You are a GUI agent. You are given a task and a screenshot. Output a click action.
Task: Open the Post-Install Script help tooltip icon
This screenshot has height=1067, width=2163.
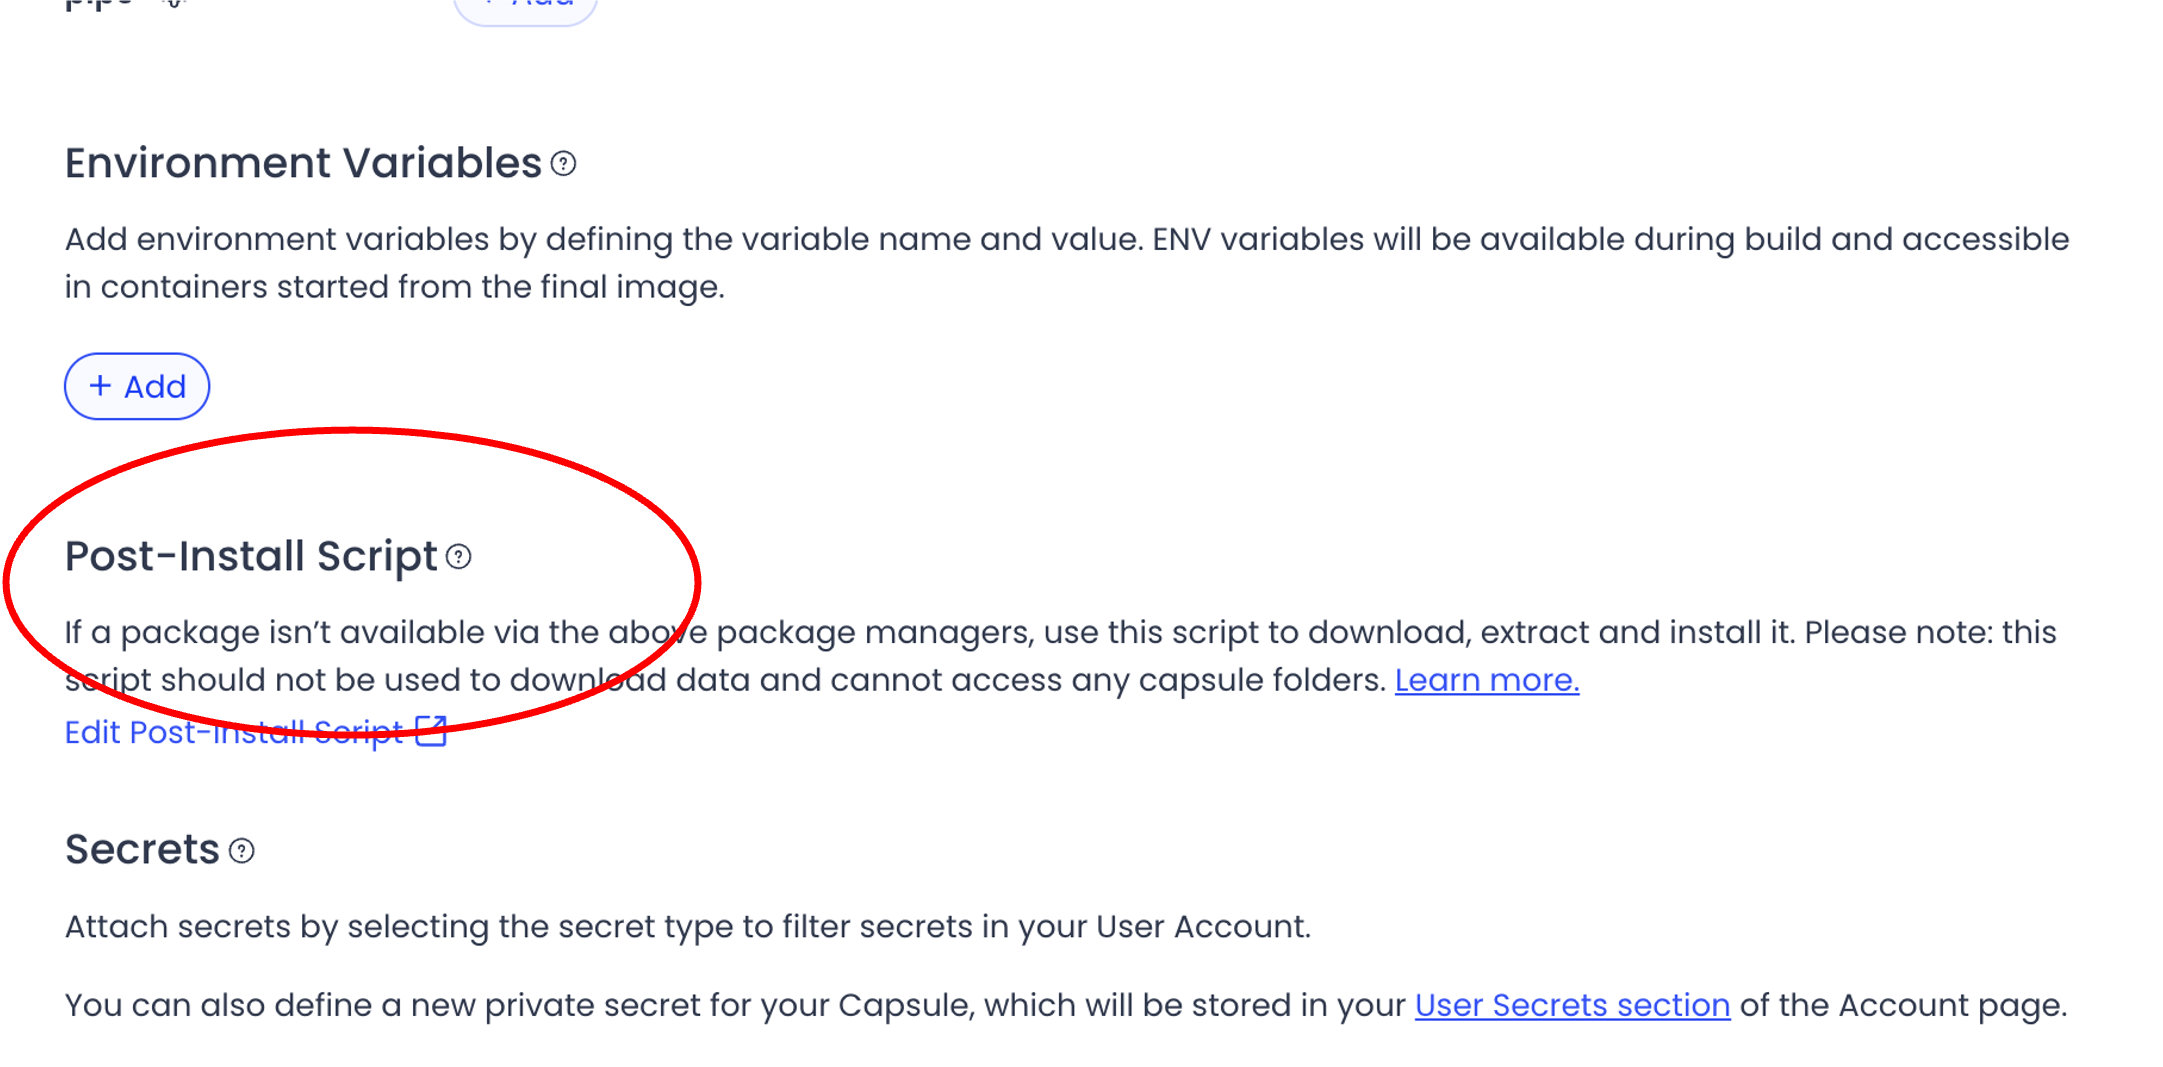(x=459, y=557)
